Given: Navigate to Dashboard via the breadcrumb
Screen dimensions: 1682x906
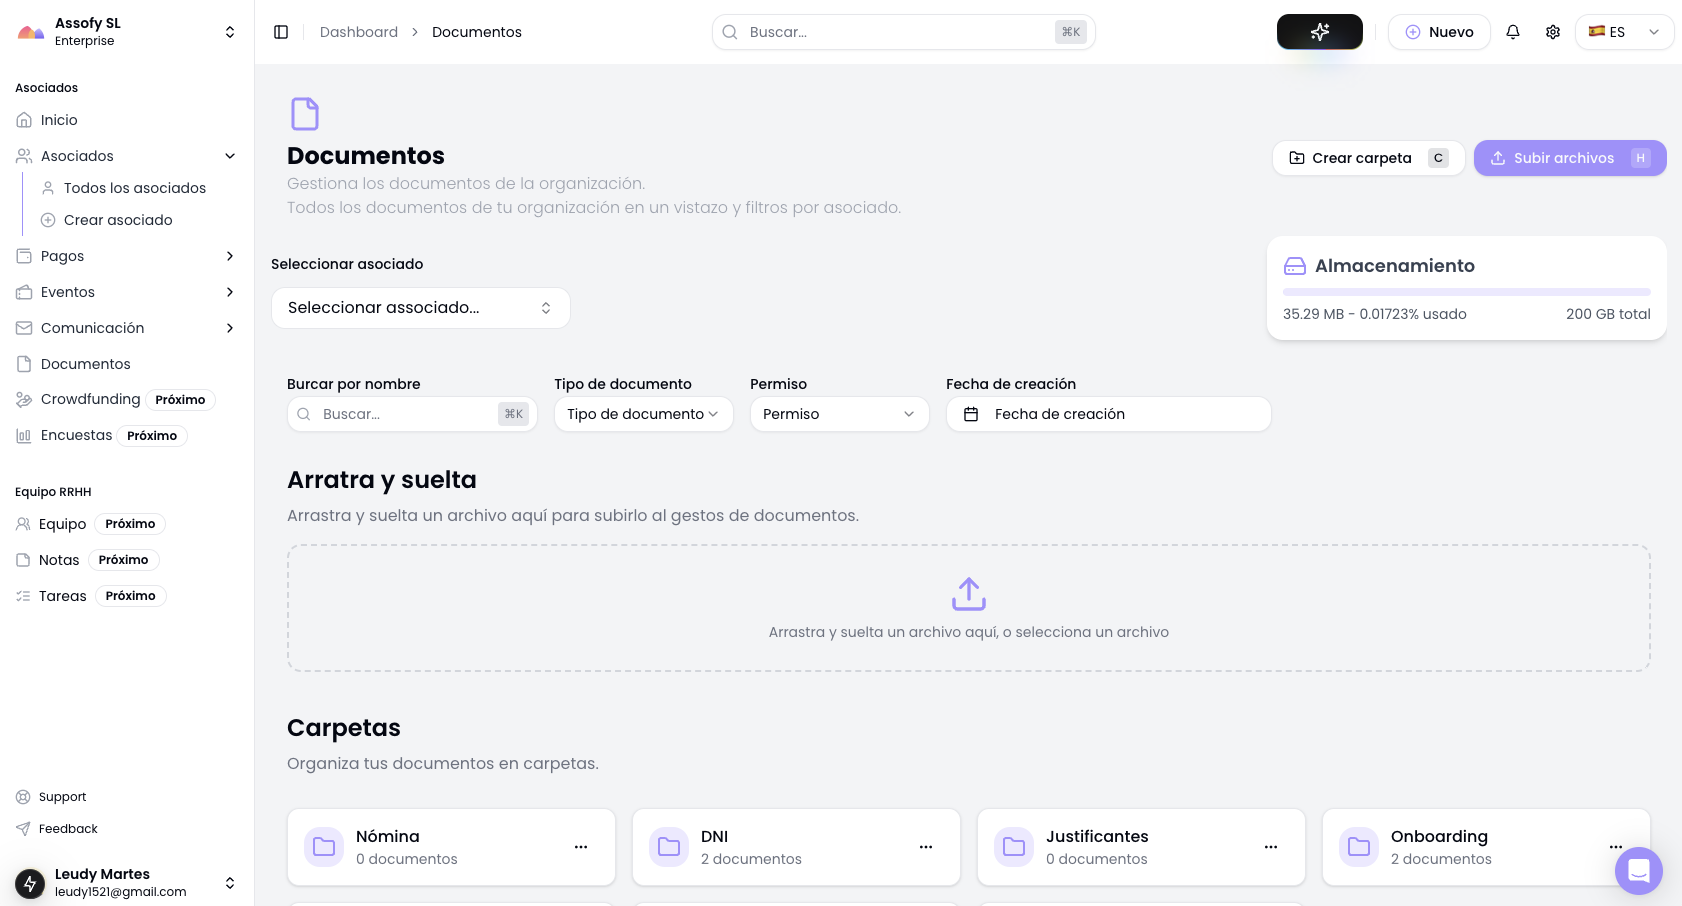Looking at the screenshot, I should click(x=358, y=31).
